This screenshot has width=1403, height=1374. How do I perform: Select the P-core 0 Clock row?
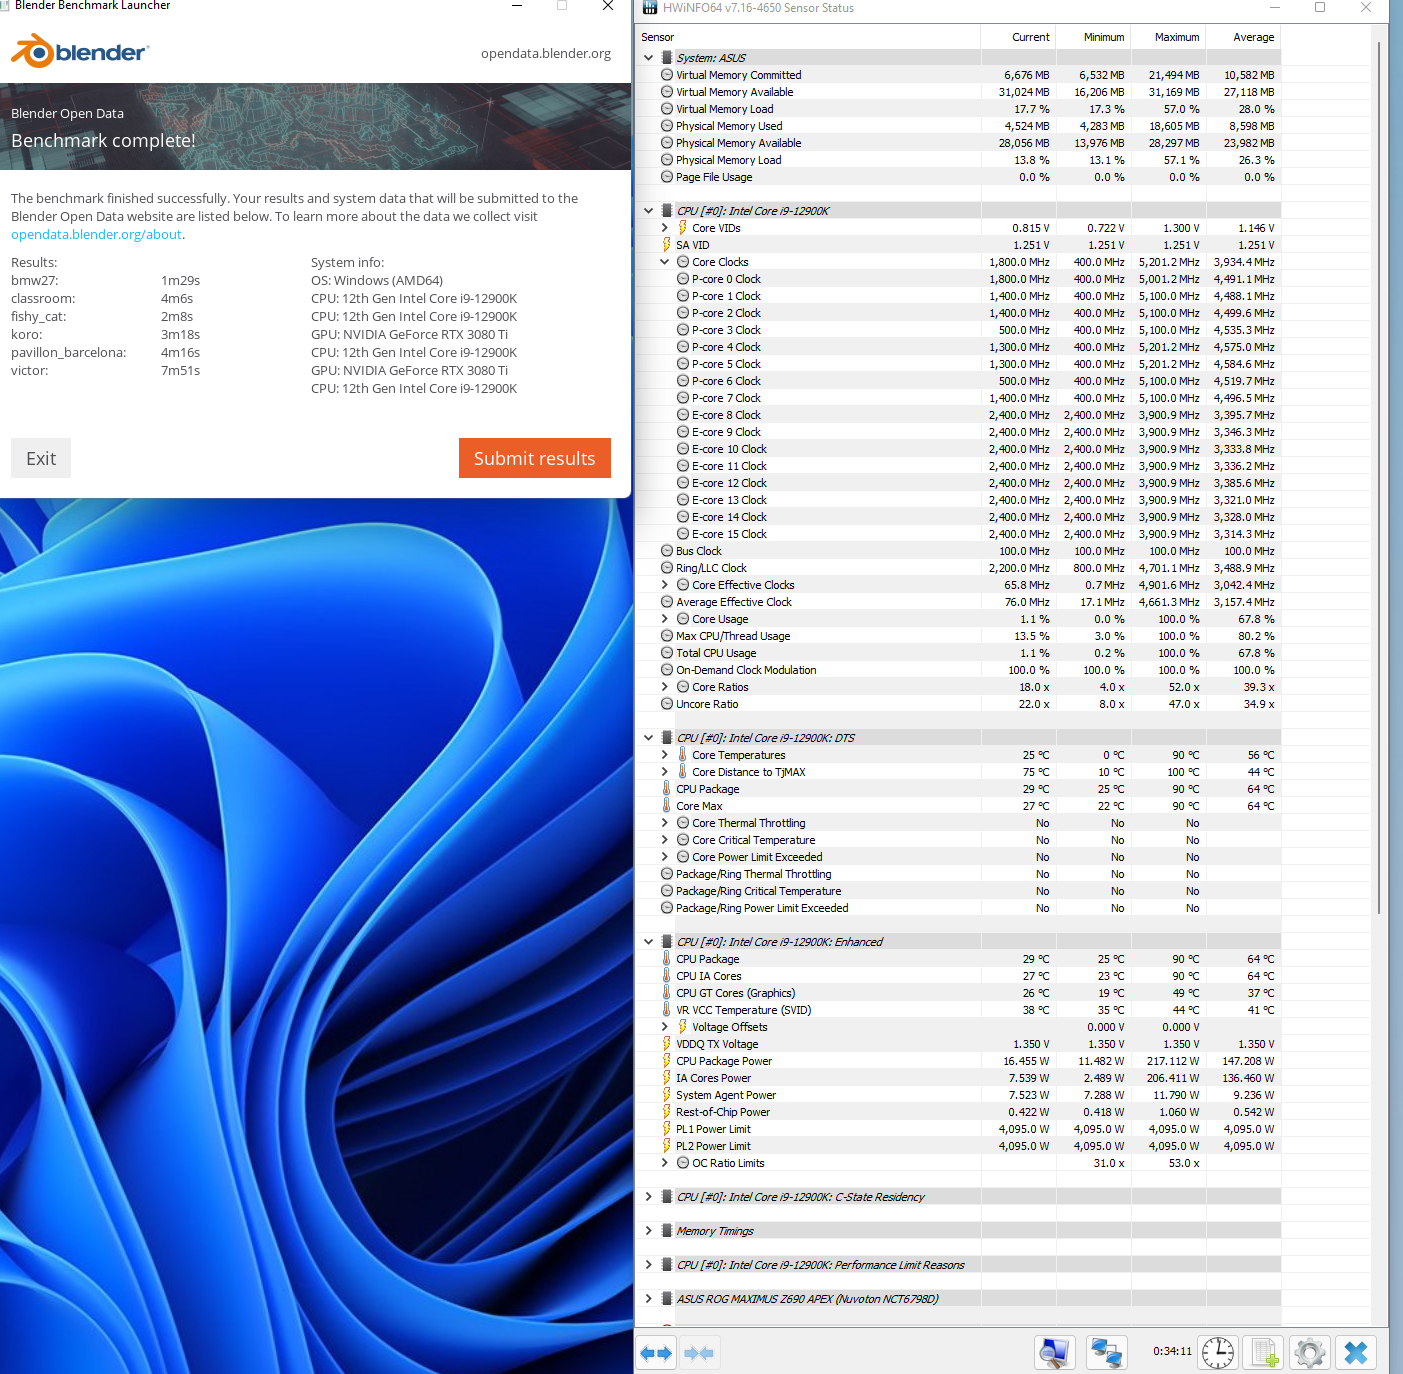[x=958, y=279]
